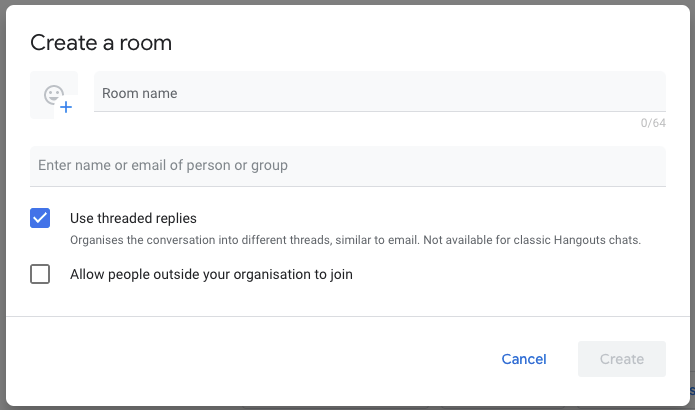The width and height of the screenshot is (695, 410).
Task: Click the 'Use threaded replies' label
Action: click(133, 218)
